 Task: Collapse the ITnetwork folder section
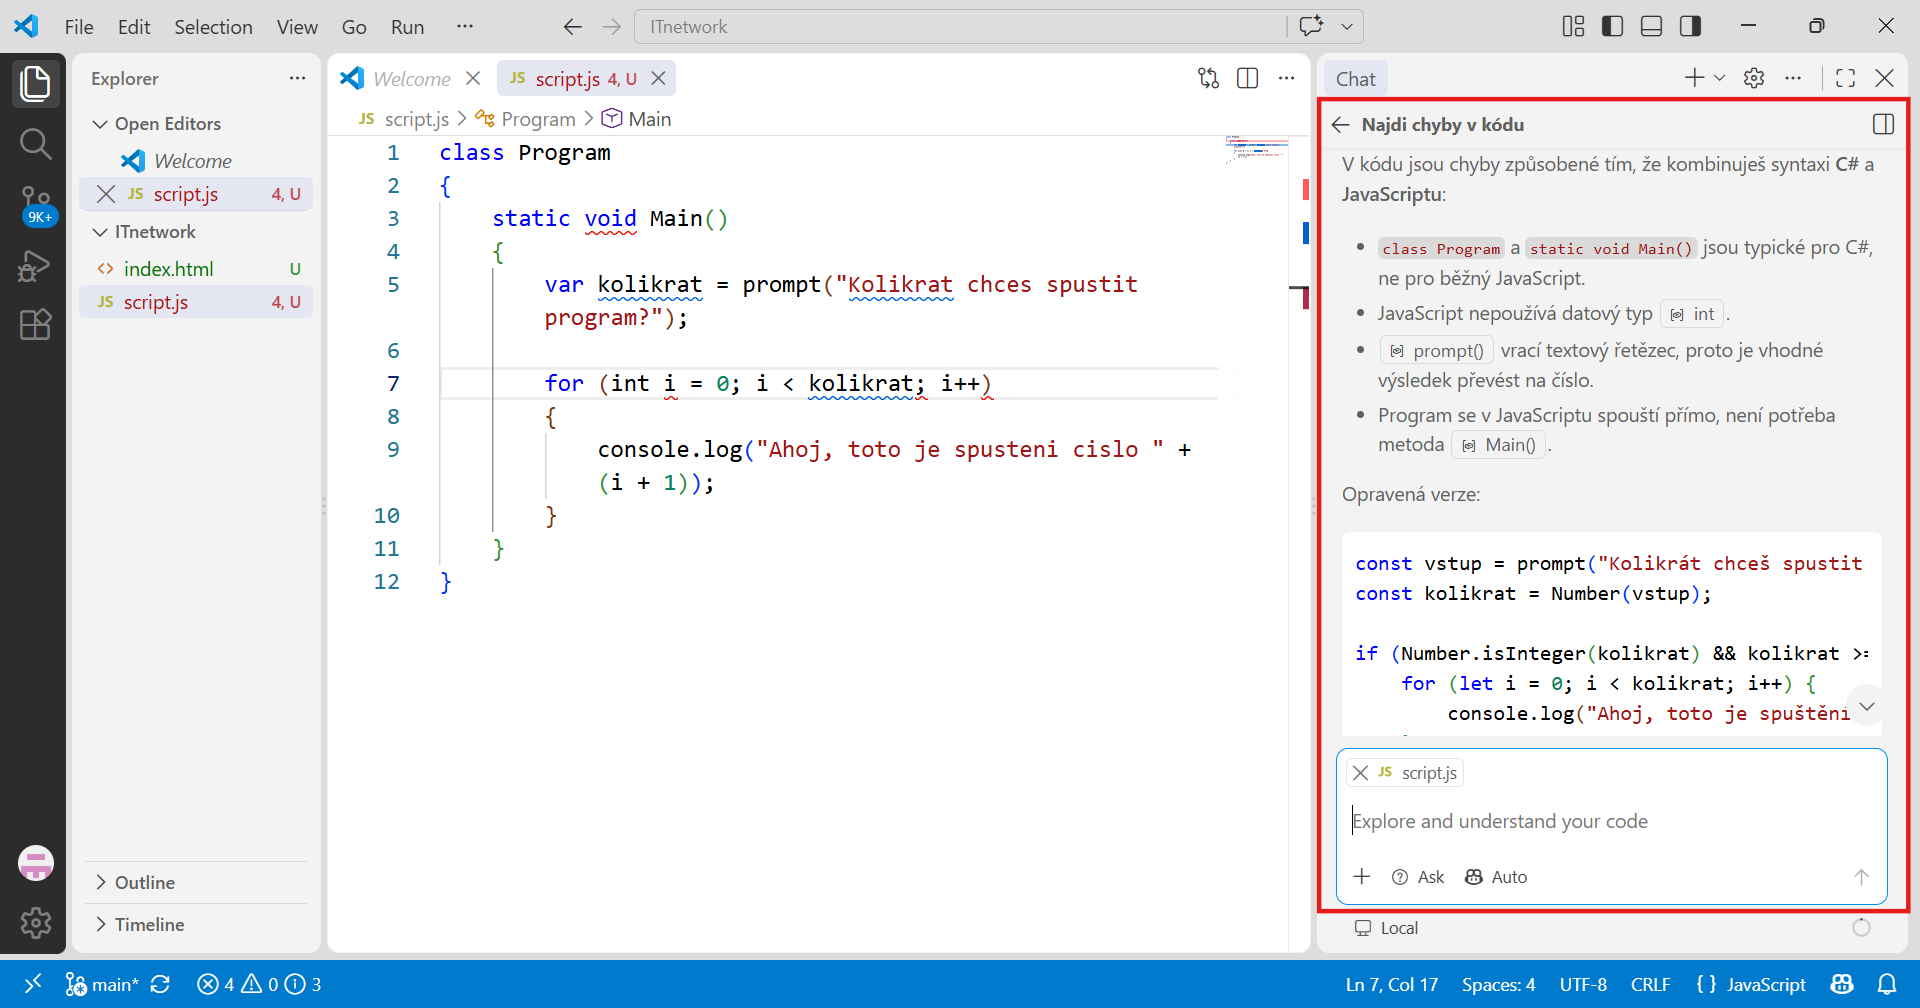pyautogui.click(x=196, y=232)
